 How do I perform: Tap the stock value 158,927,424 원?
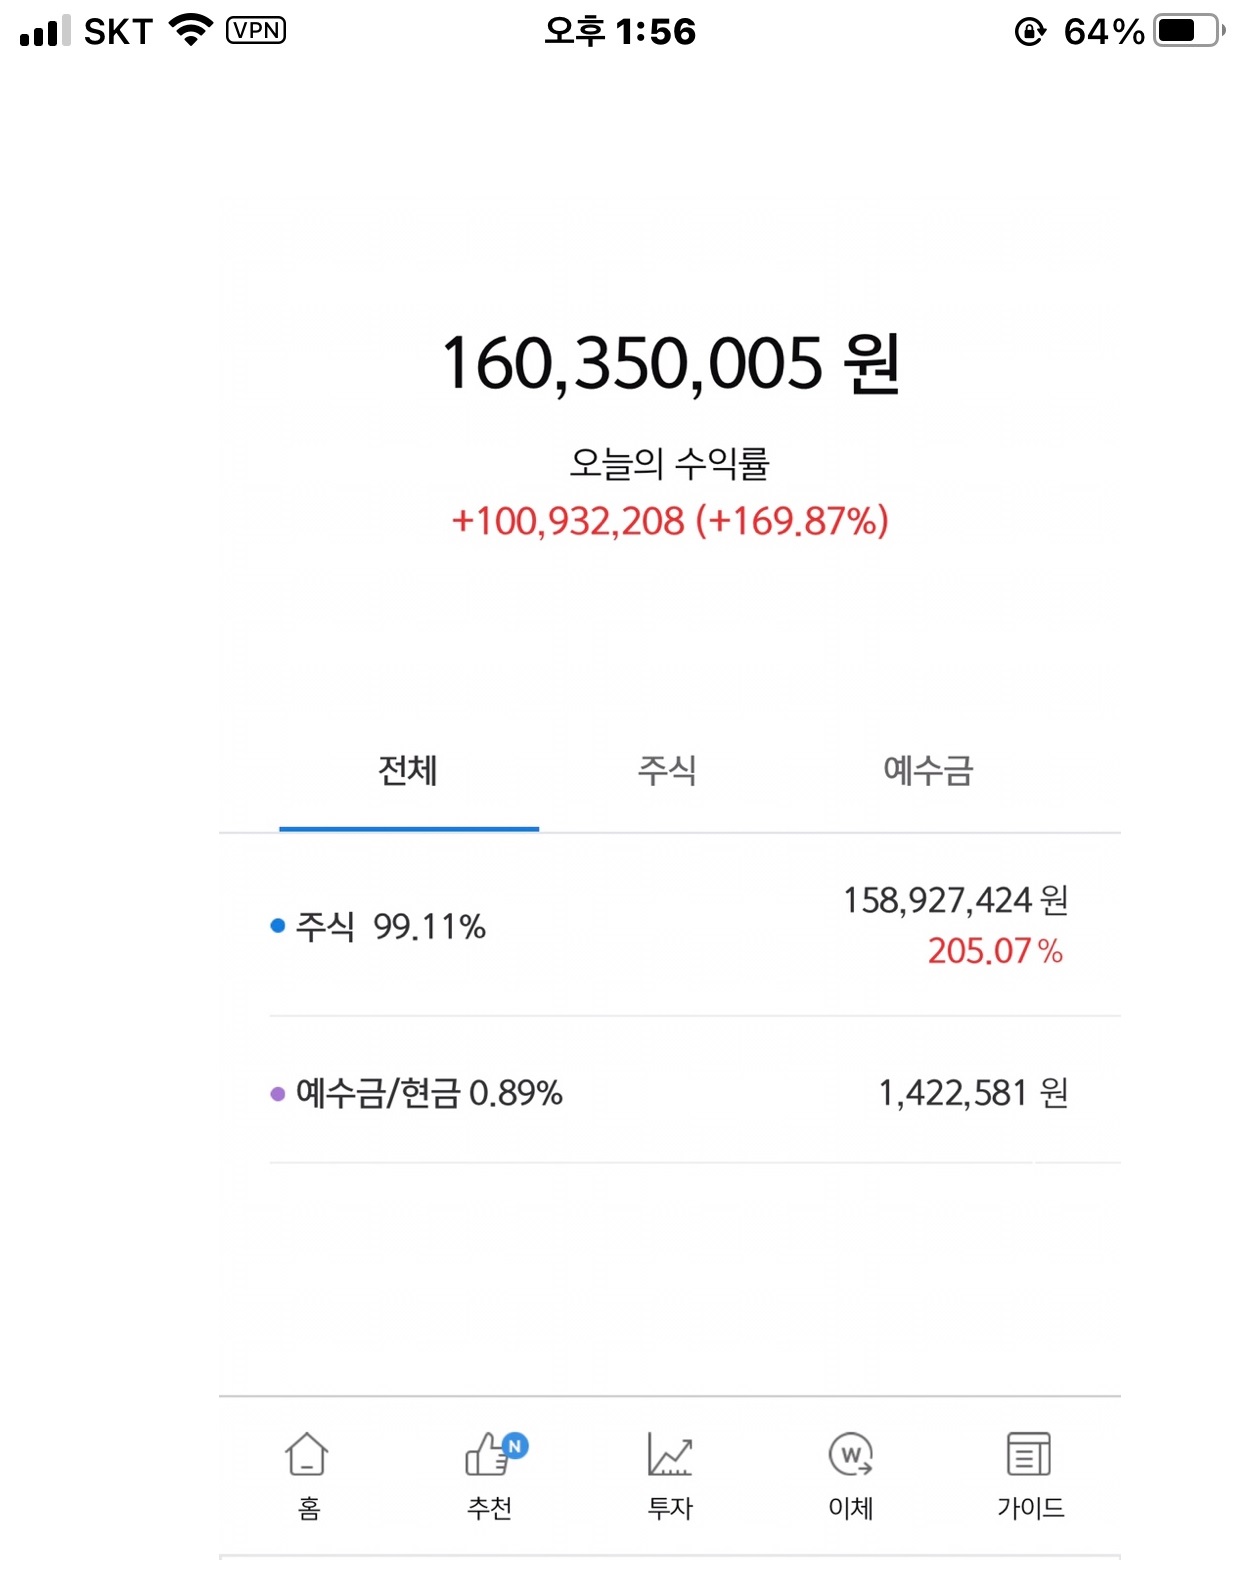[x=955, y=900]
